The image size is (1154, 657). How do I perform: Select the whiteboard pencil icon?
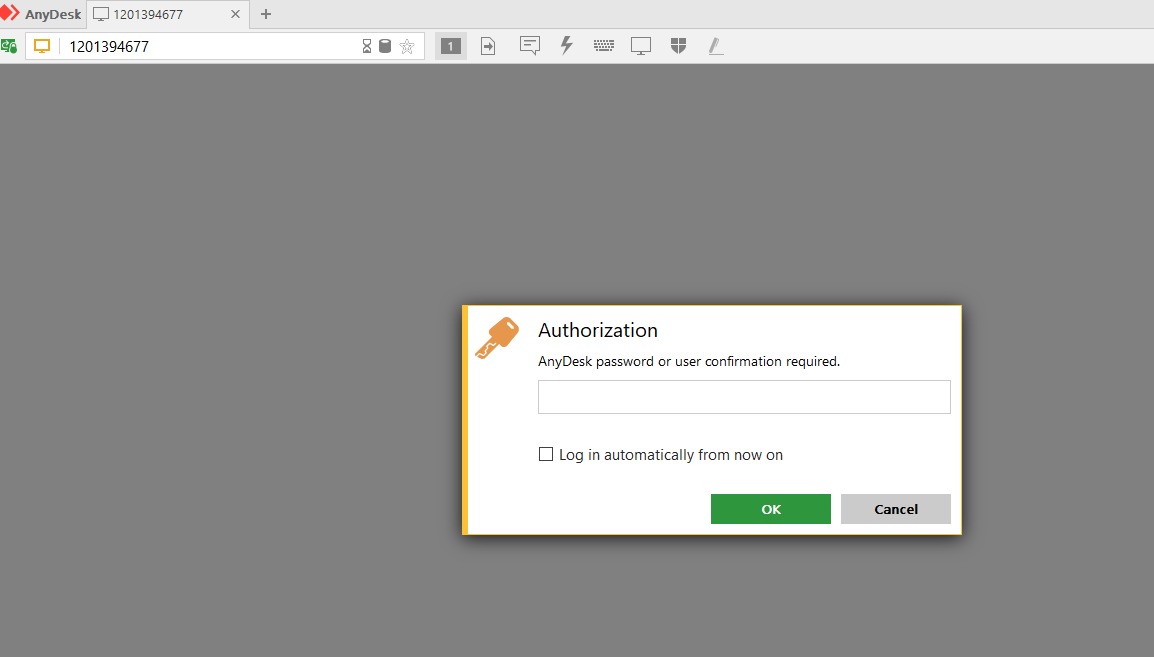click(x=715, y=46)
